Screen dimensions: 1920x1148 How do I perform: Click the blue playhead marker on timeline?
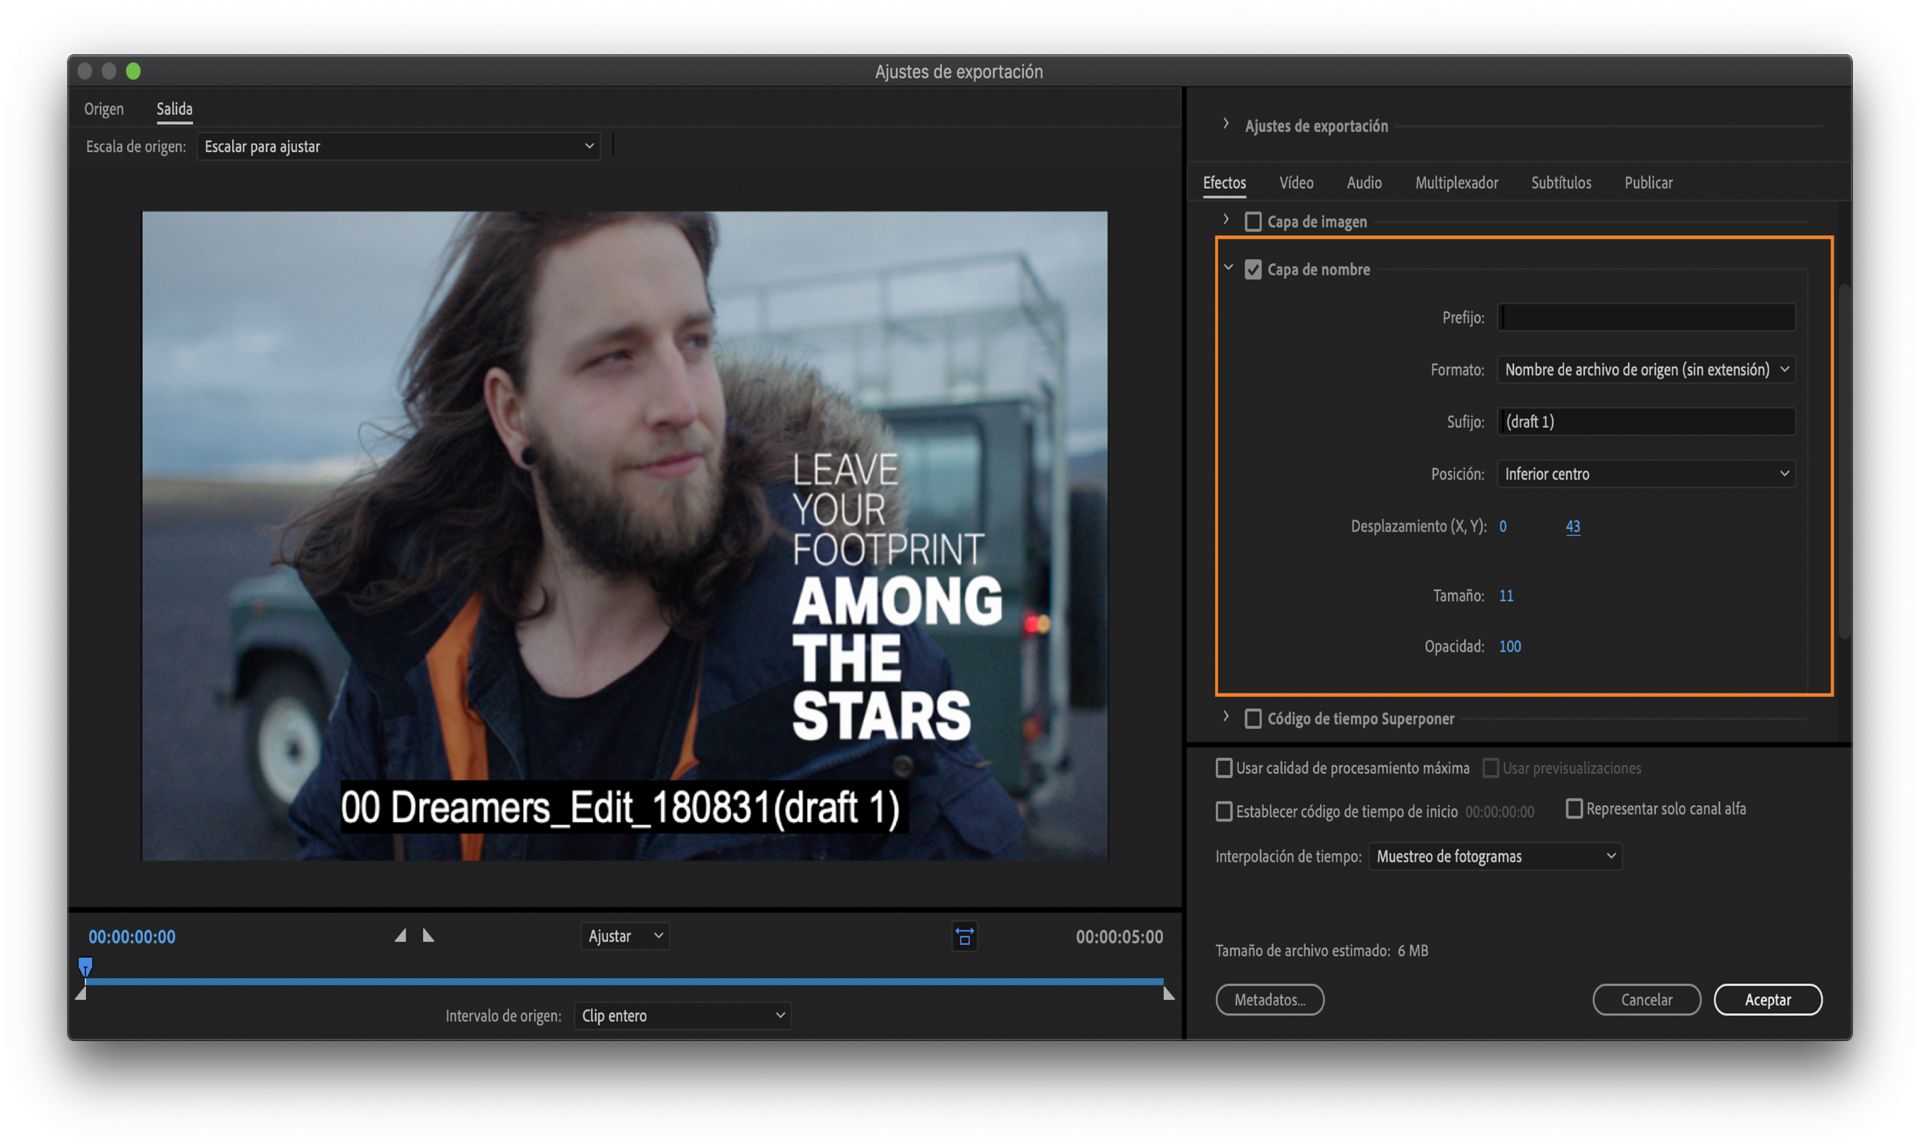85,966
